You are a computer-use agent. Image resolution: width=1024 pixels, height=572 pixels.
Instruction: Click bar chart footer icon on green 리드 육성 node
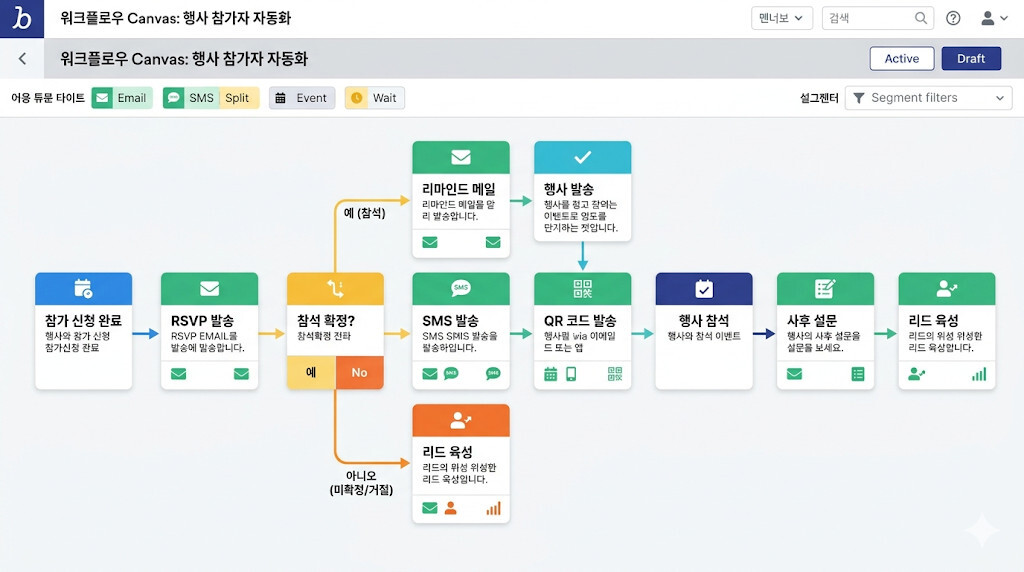tap(979, 374)
